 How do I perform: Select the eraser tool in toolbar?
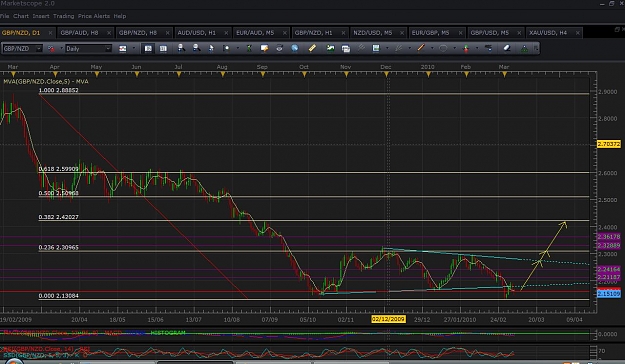click(x=507, y=48)
